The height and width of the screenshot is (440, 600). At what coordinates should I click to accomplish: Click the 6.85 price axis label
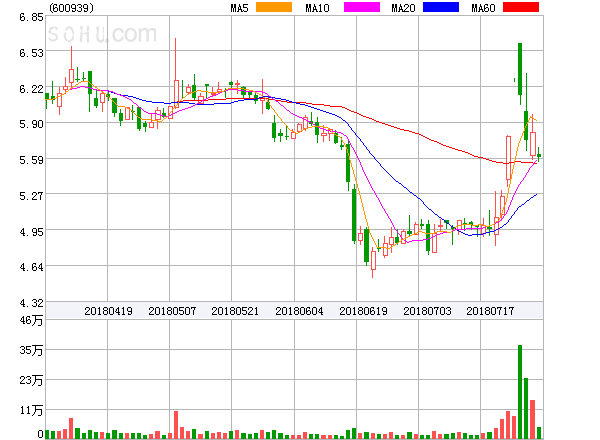tap(31, 17)
